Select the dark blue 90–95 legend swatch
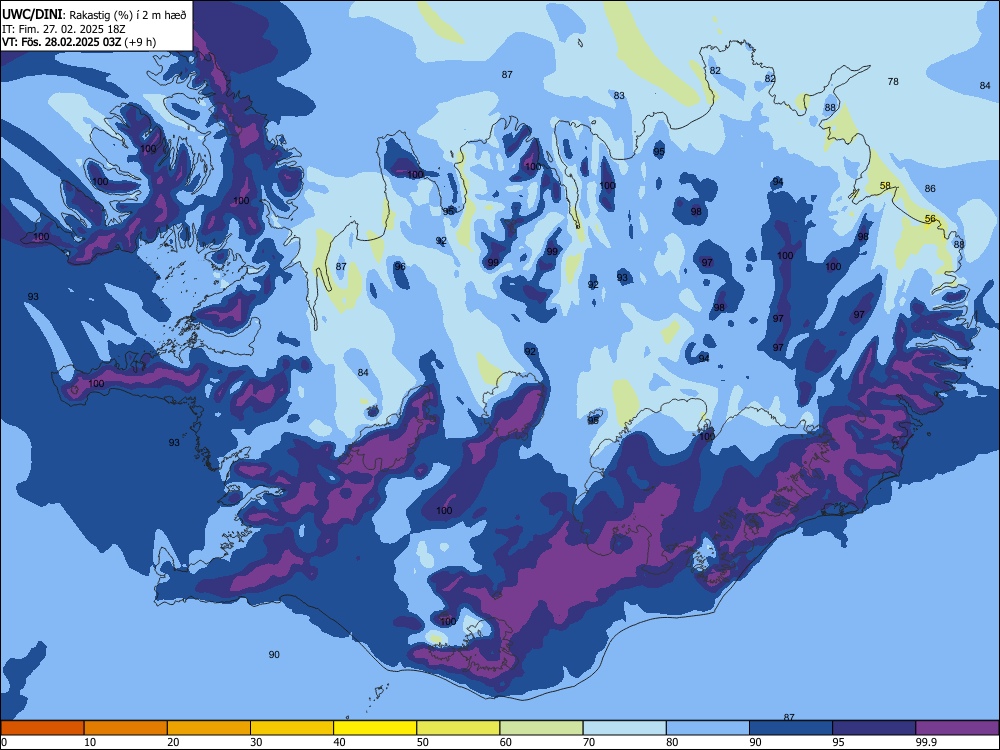The width and height of the screenshot is (1000, 750). [791, 728]
